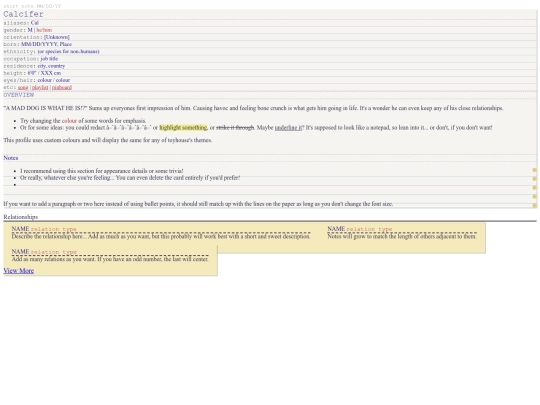This screenshot has height=405, width=540.
Task: Click 'Add as many relations' card text
Action: tap(110, 259)
